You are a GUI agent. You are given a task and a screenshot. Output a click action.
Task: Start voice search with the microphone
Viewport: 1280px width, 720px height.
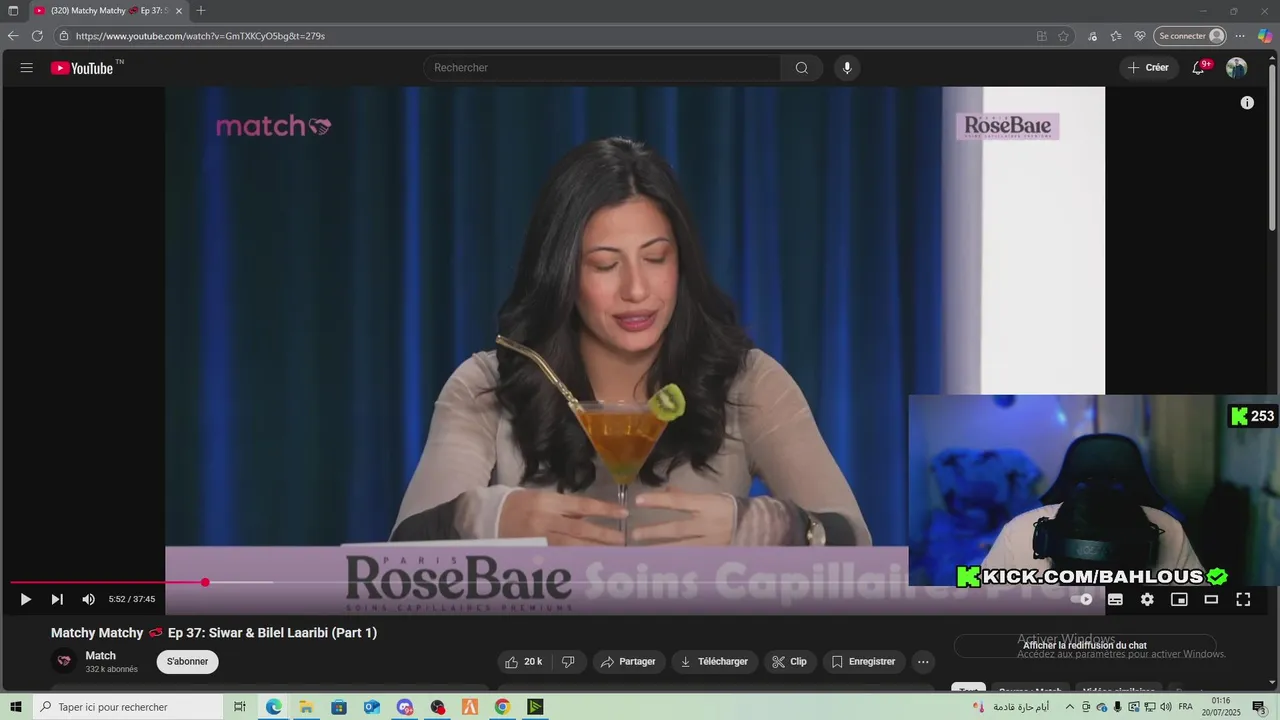click(847, 68)
